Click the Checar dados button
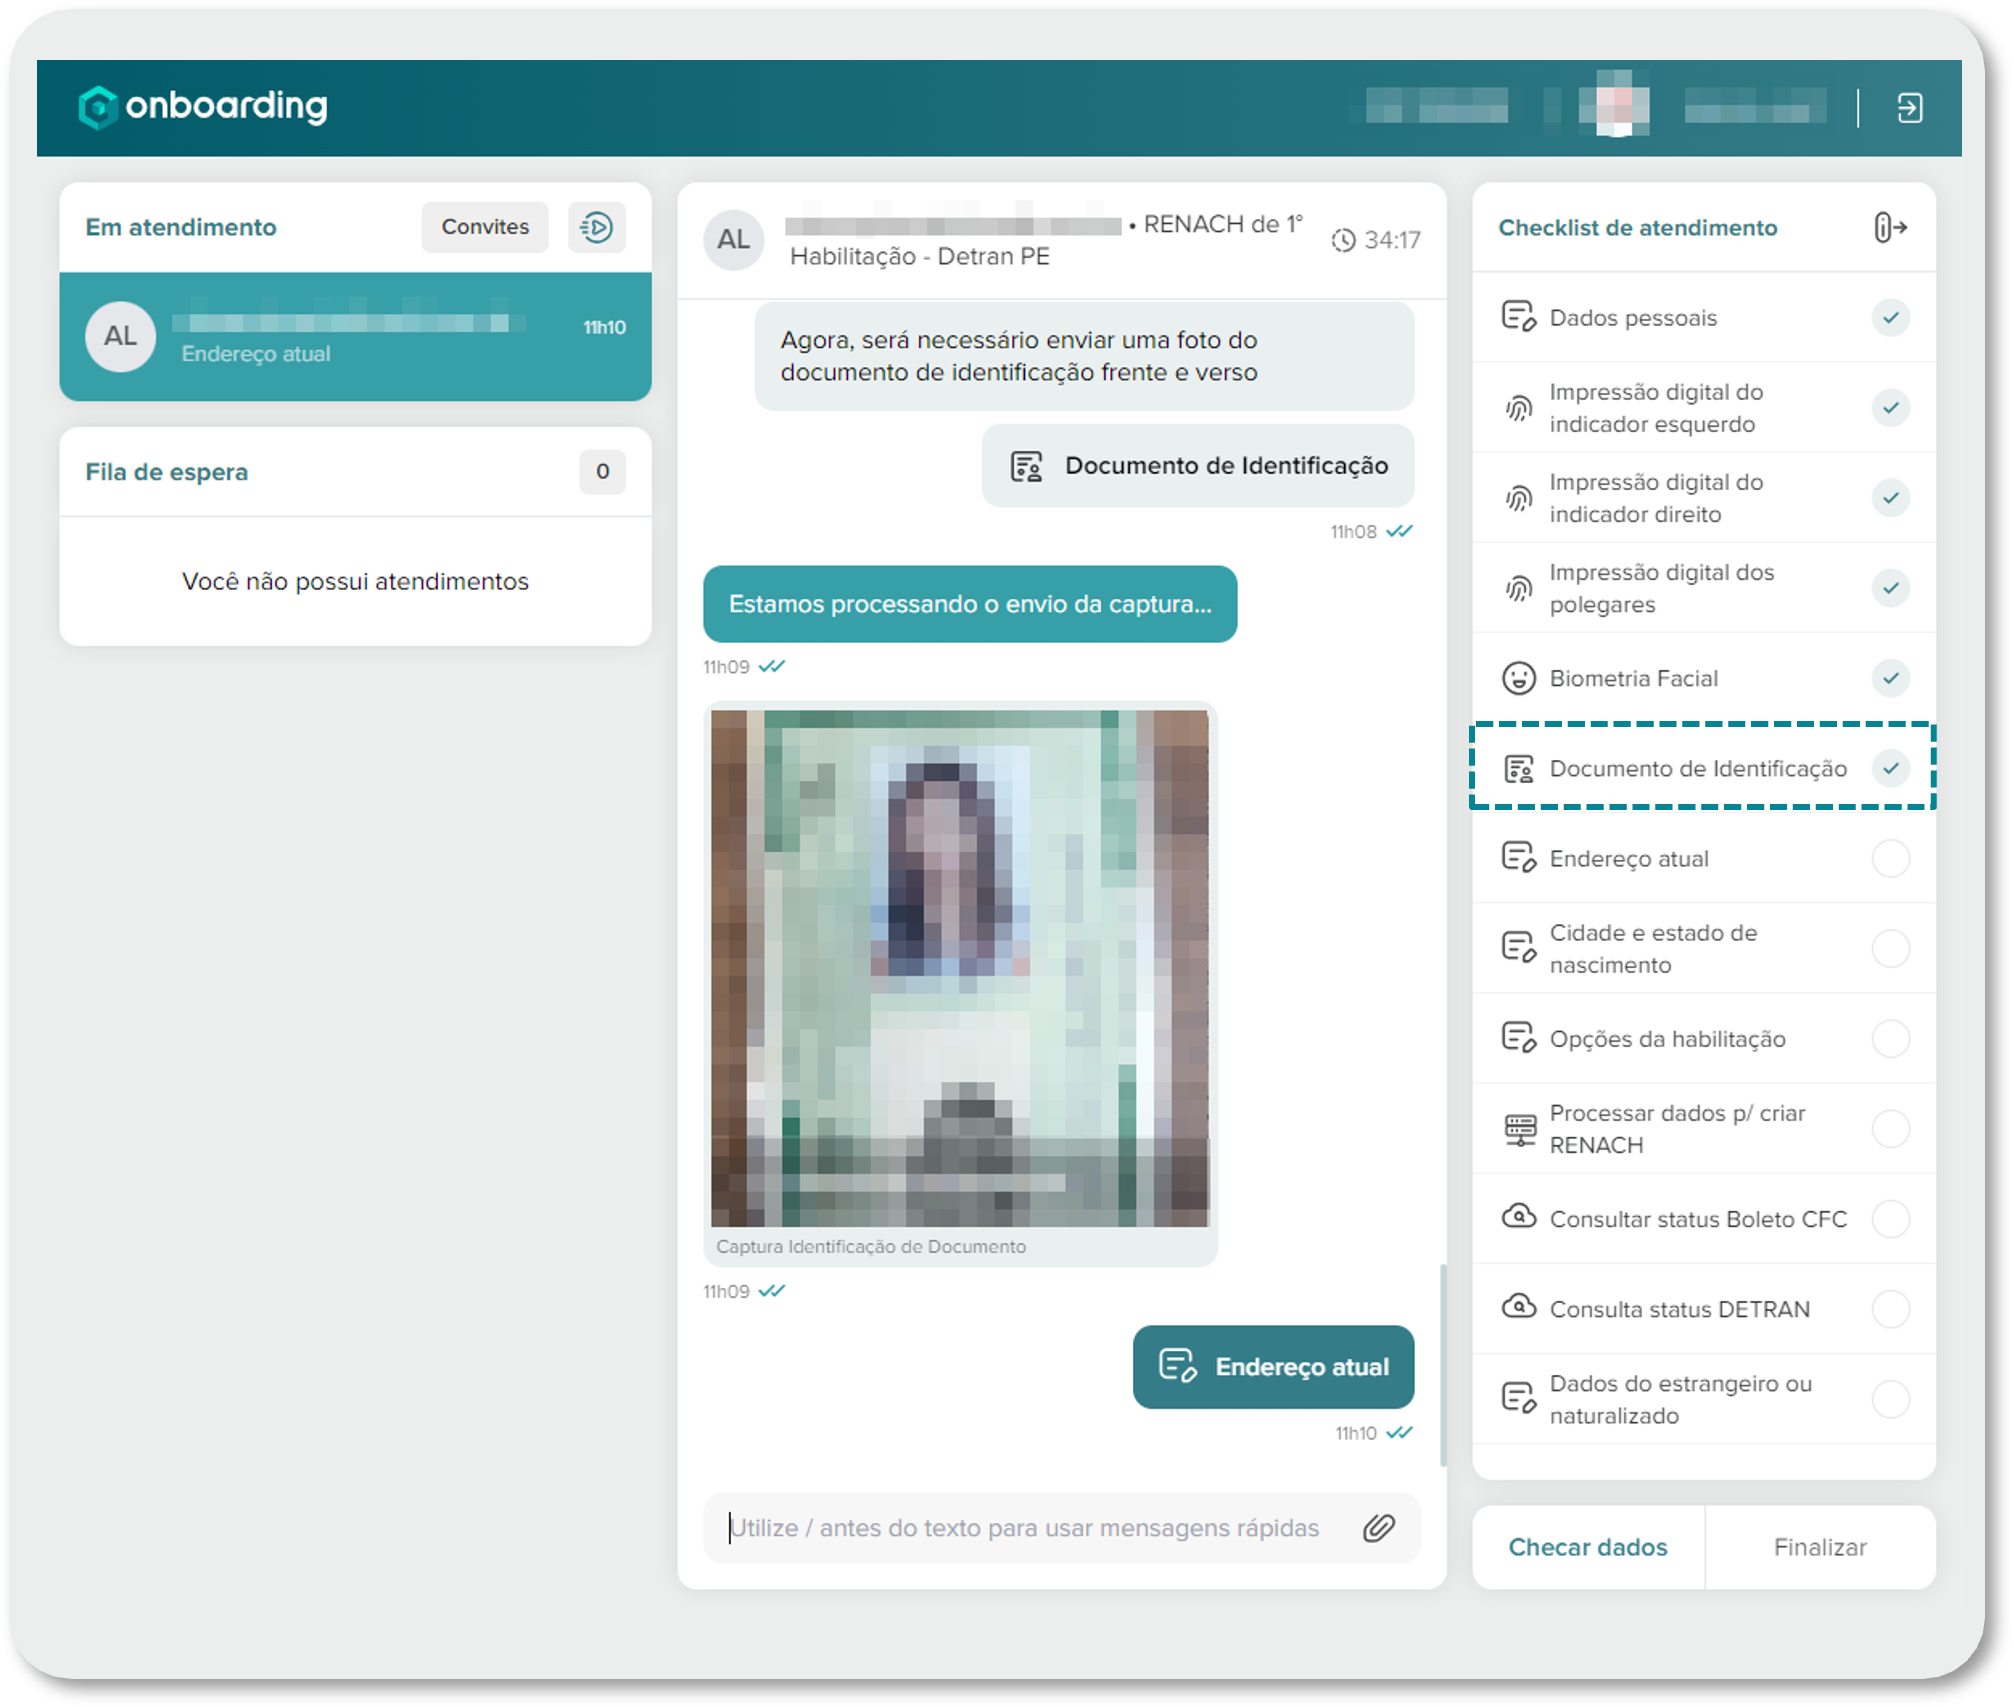Screen dimensions: 2014x1707 click(1587, 1547)
